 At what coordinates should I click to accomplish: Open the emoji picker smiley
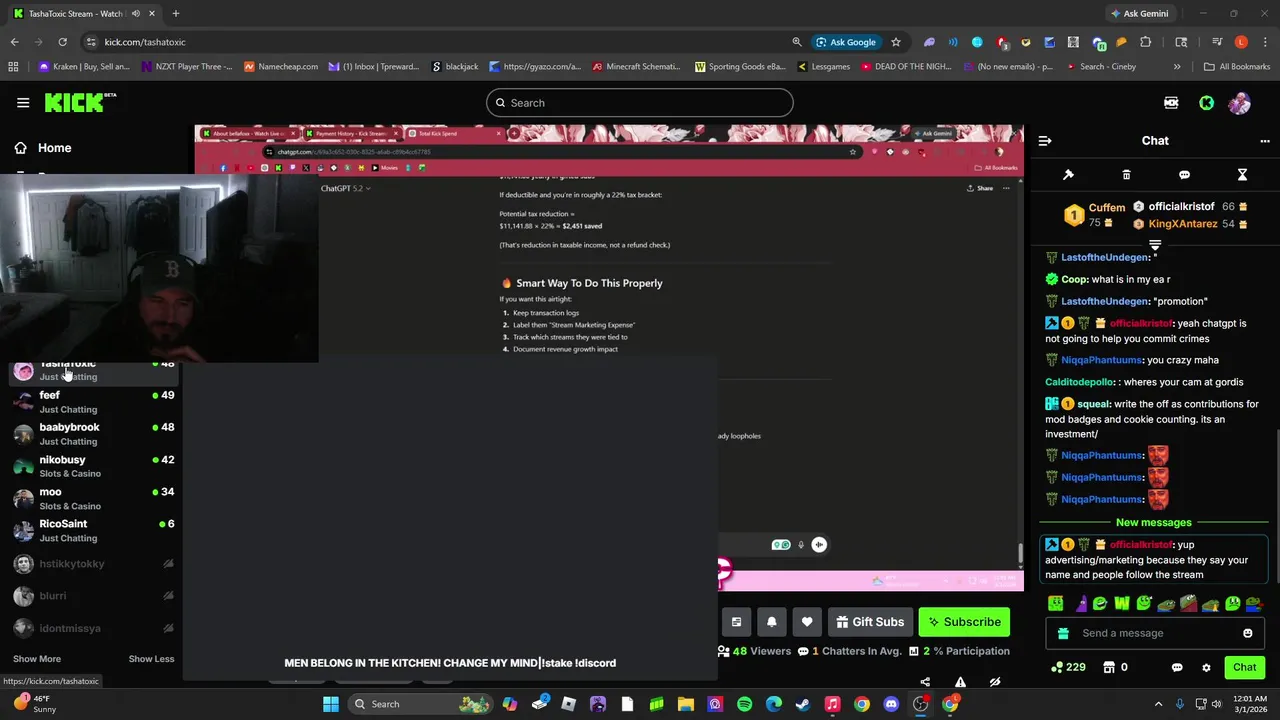coord(1247,633)
